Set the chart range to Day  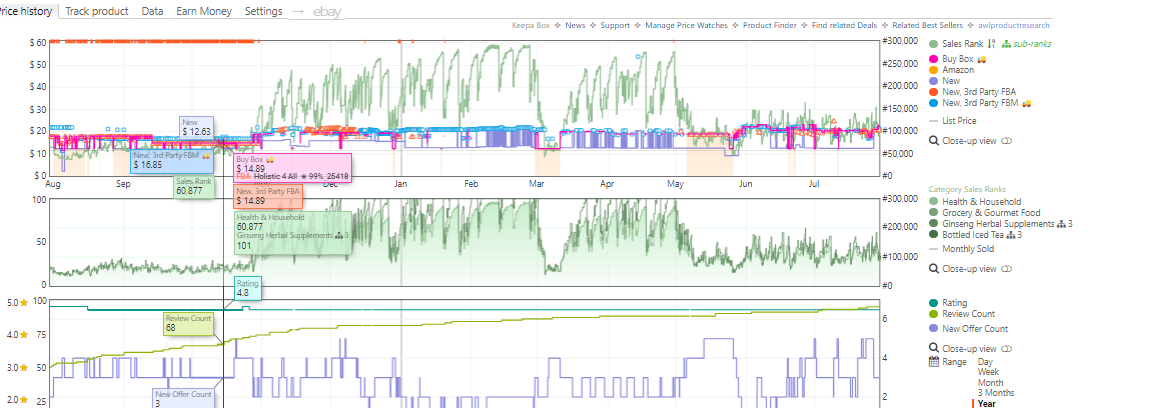click(x=986, y=361)
